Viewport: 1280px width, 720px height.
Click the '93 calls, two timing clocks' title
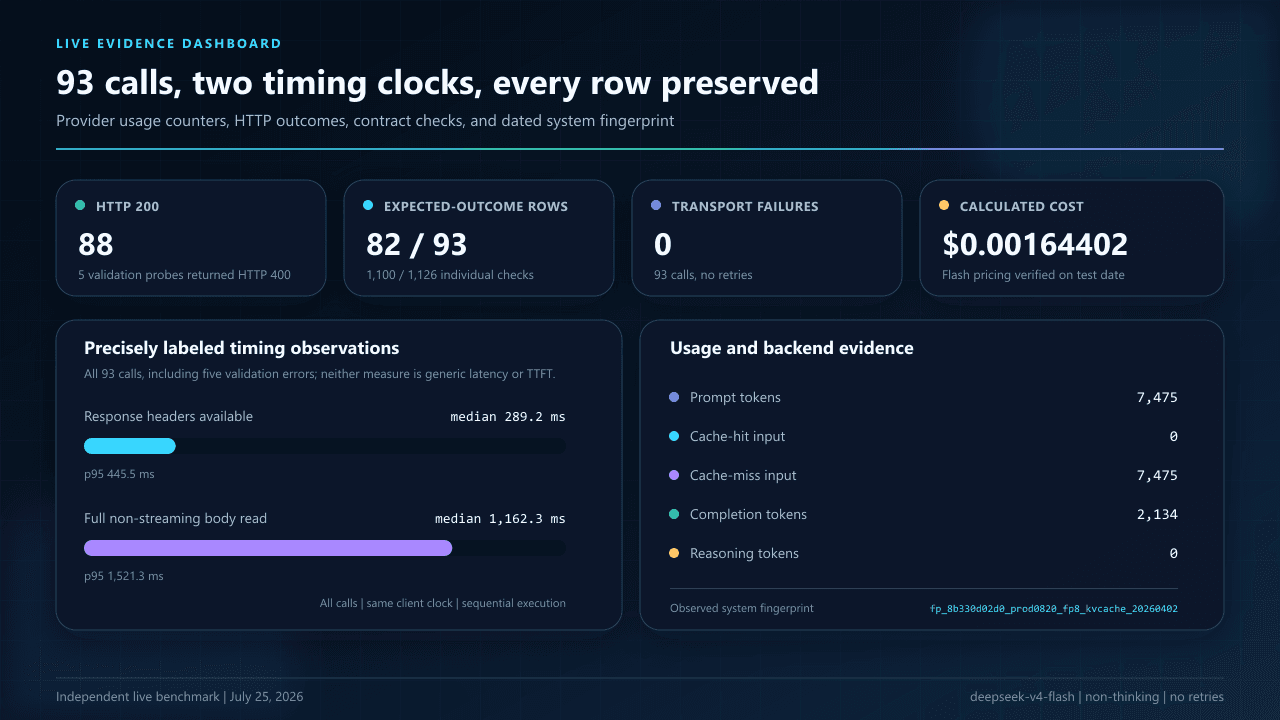pyautogui.click(x=437, y=83)
